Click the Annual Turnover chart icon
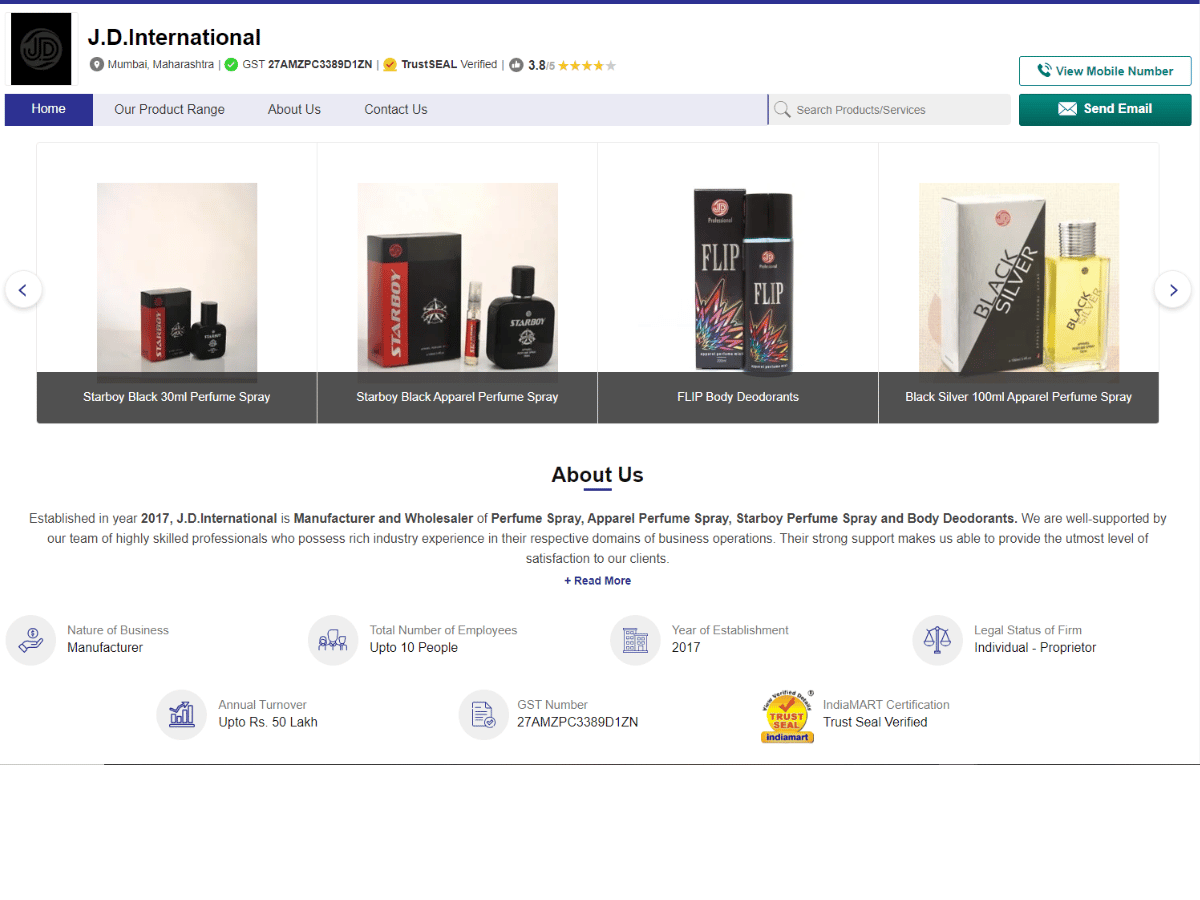Viewport: 1200px width, 900px height. click(x=182, y=714)
